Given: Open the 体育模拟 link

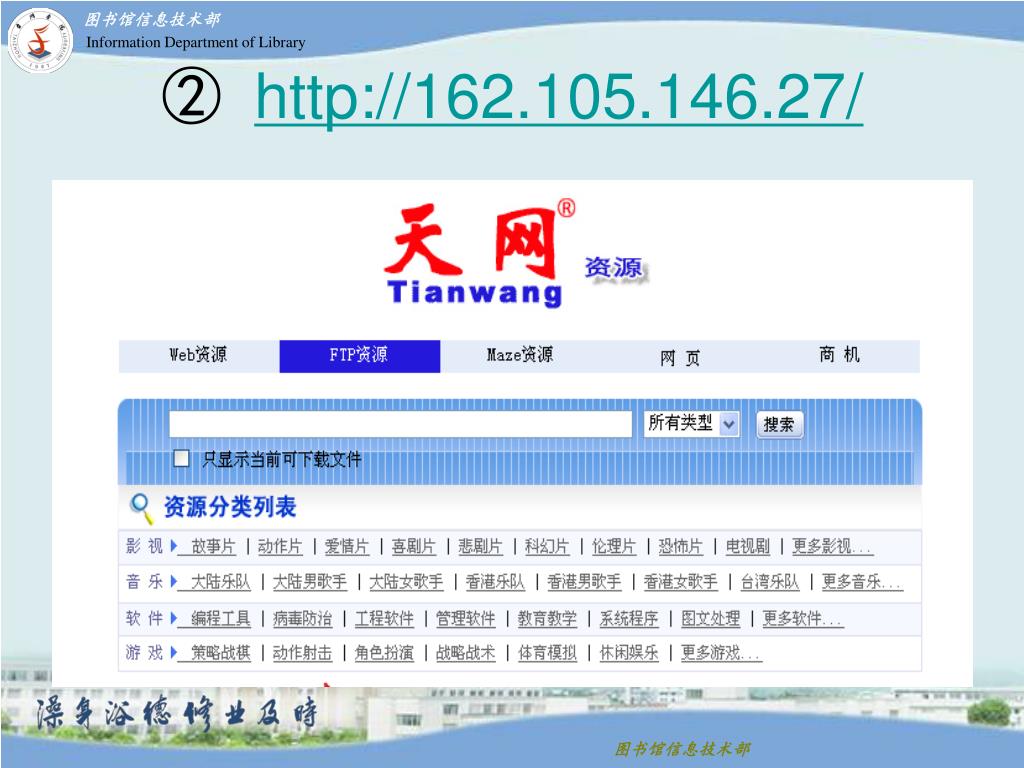Looking at the screenshot, I should (547, 652).
